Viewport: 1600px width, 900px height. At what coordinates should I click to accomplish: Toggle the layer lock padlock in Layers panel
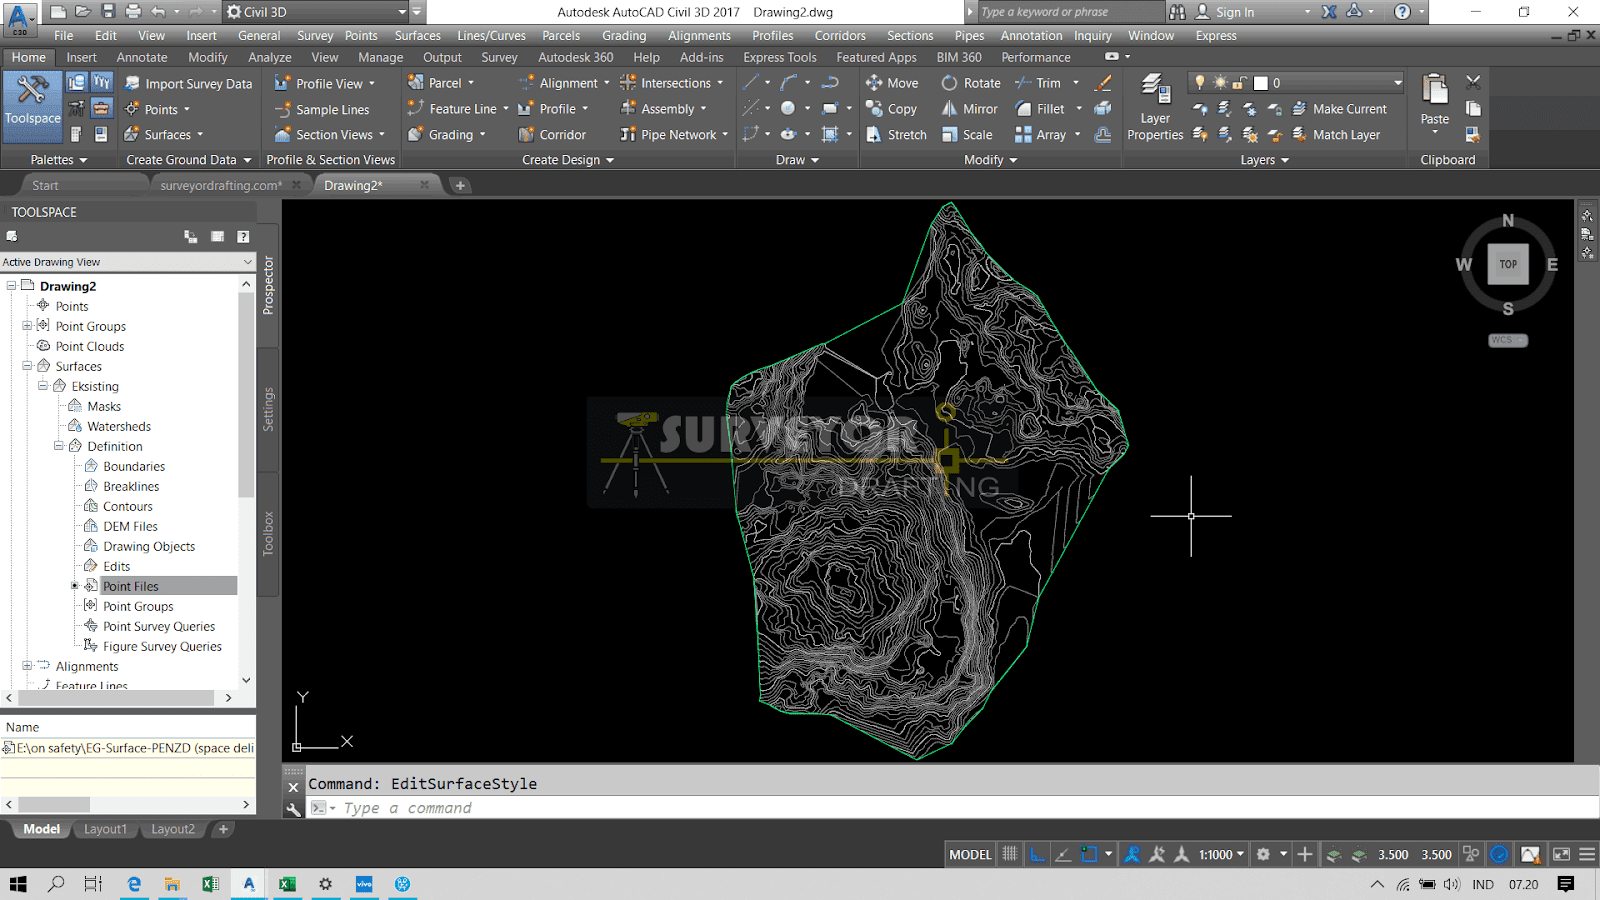pyautogui.click(x=1238, y=82)
